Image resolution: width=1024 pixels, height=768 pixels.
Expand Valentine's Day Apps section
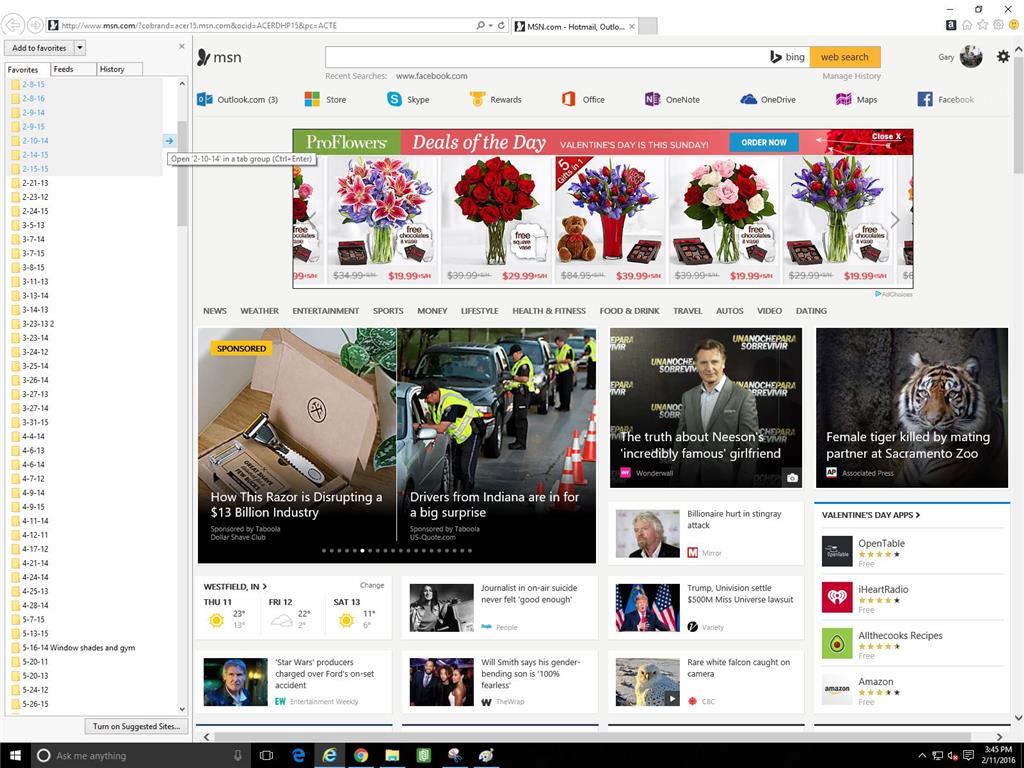[871, 515]
